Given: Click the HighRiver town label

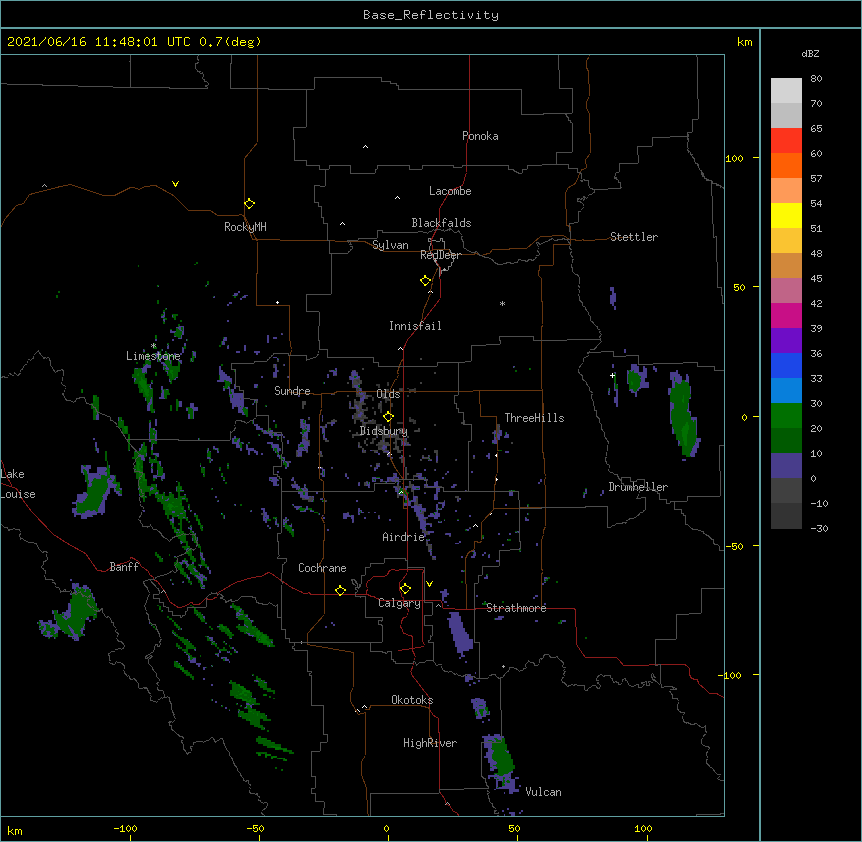Looking at the screenshot, I should (430, 743).
